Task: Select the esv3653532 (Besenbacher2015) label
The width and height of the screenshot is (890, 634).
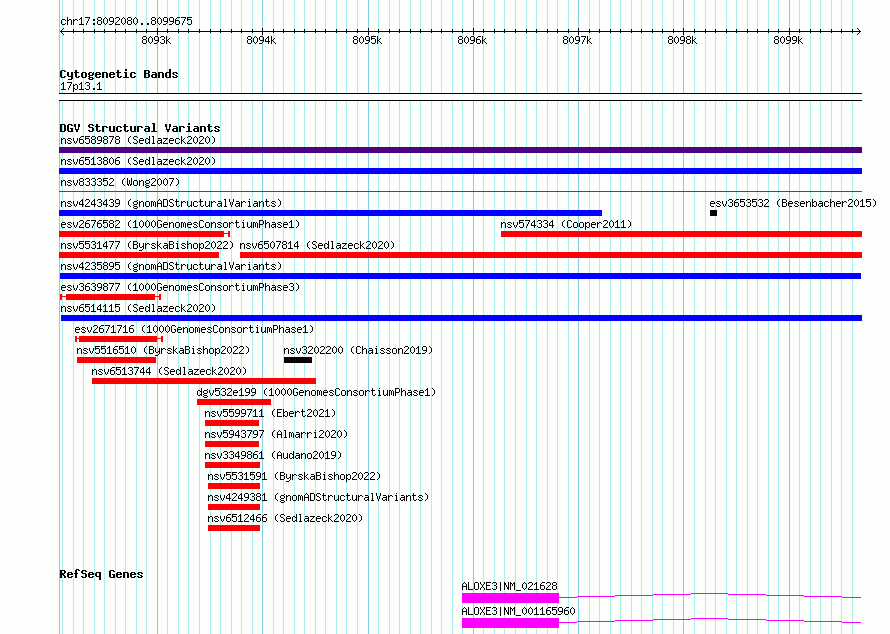Action: [793, 203]
